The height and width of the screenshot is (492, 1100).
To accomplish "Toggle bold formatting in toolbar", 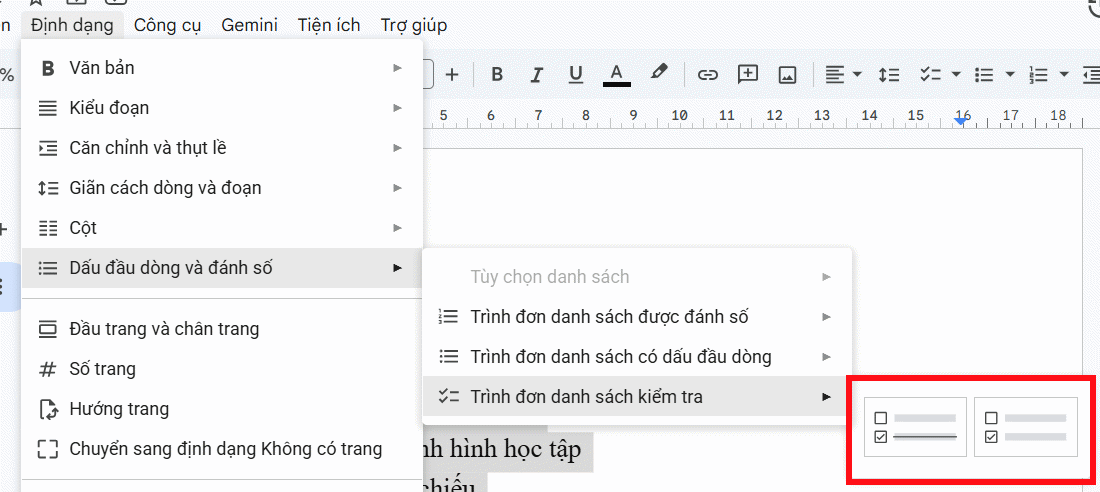I will point(497,74).
